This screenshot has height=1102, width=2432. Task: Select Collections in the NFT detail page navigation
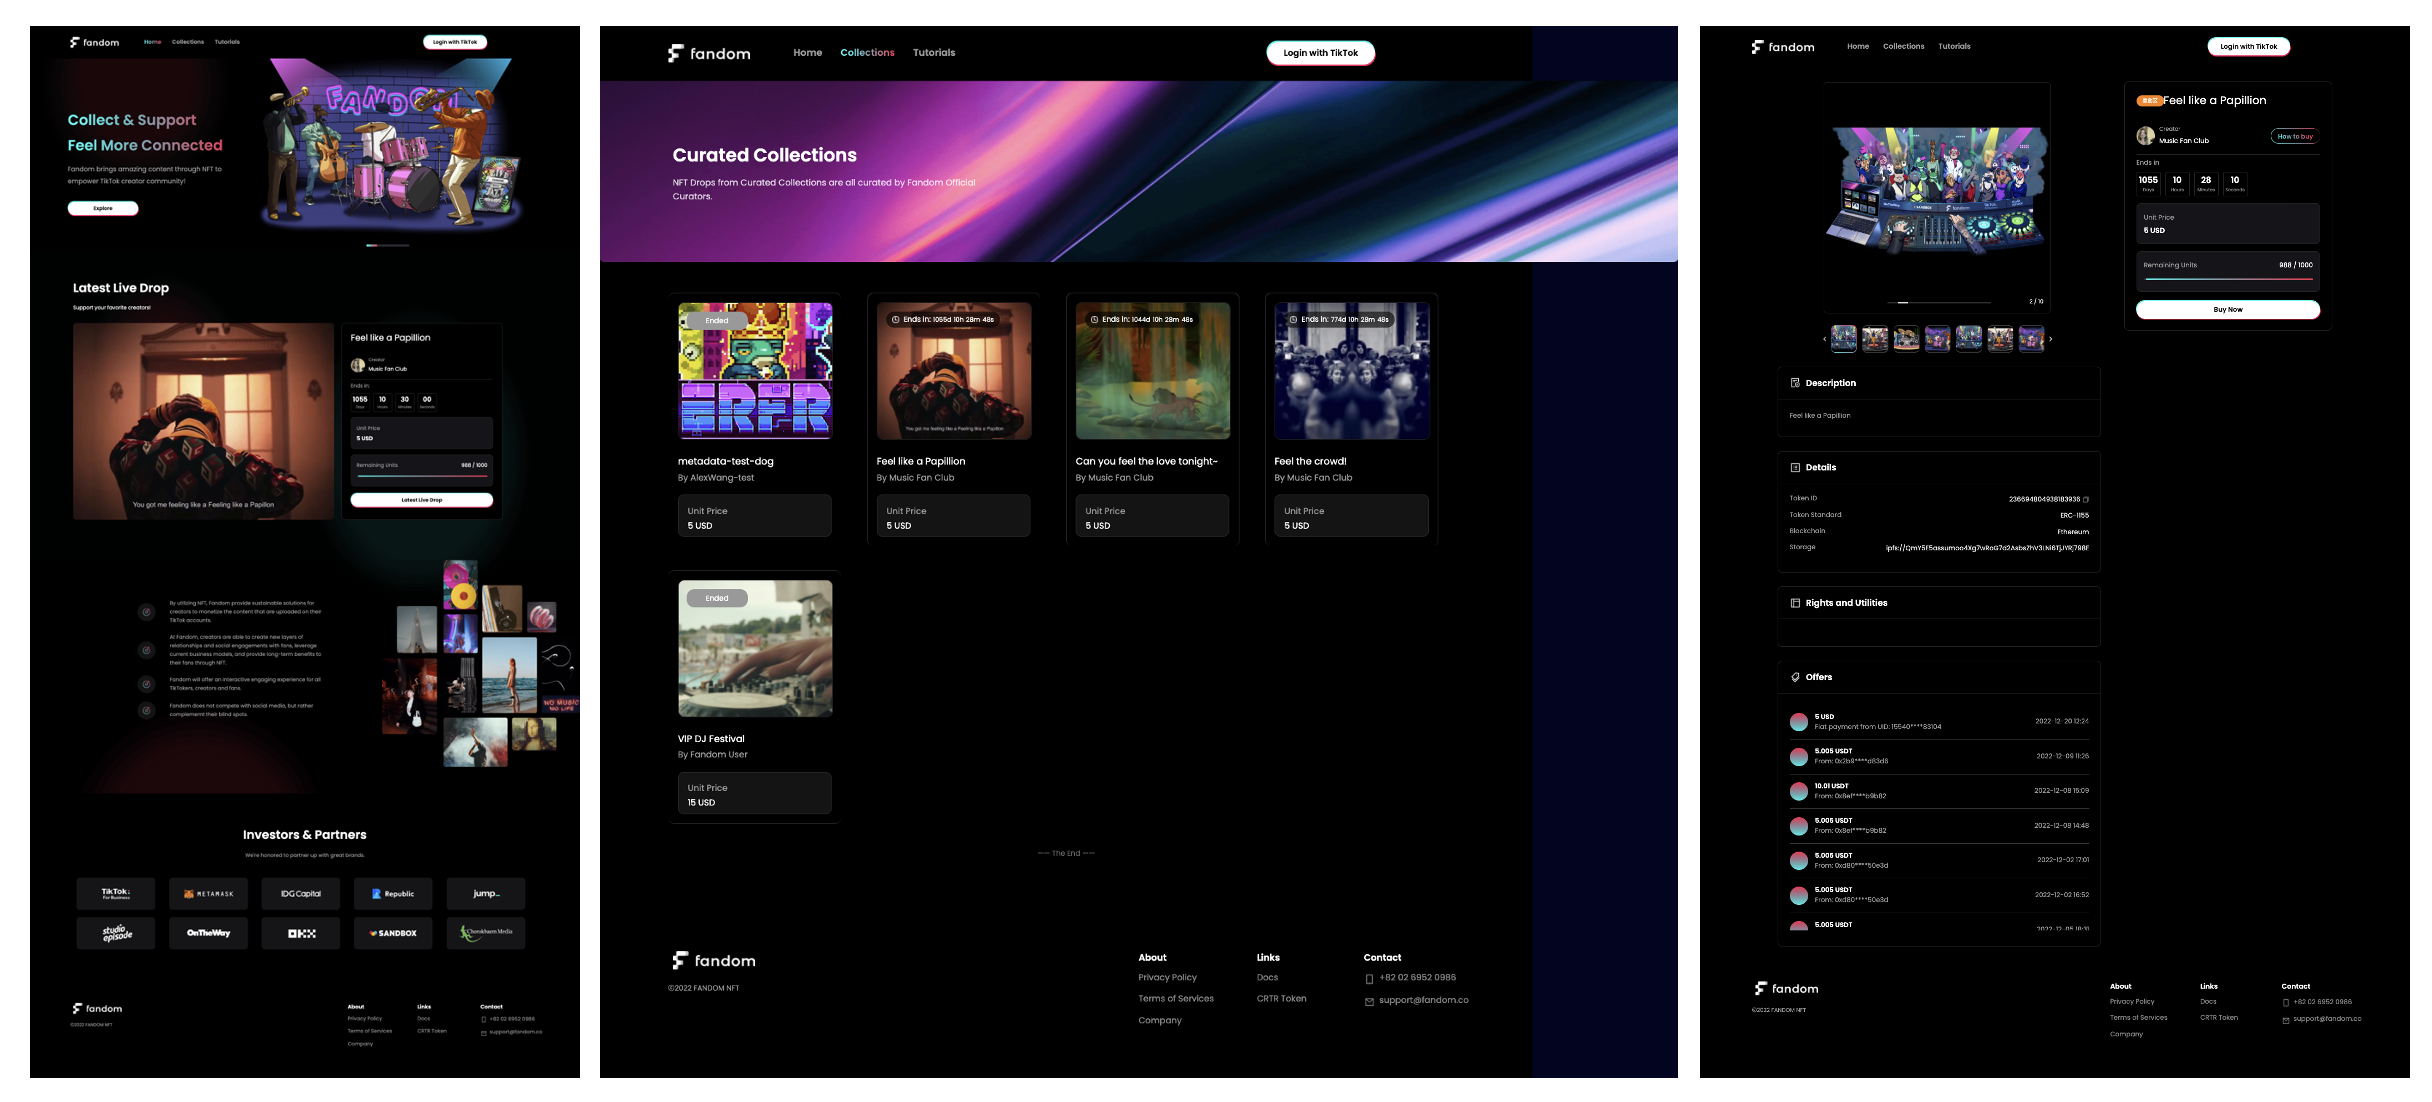pyautogui.click(x=1903, y=46)
